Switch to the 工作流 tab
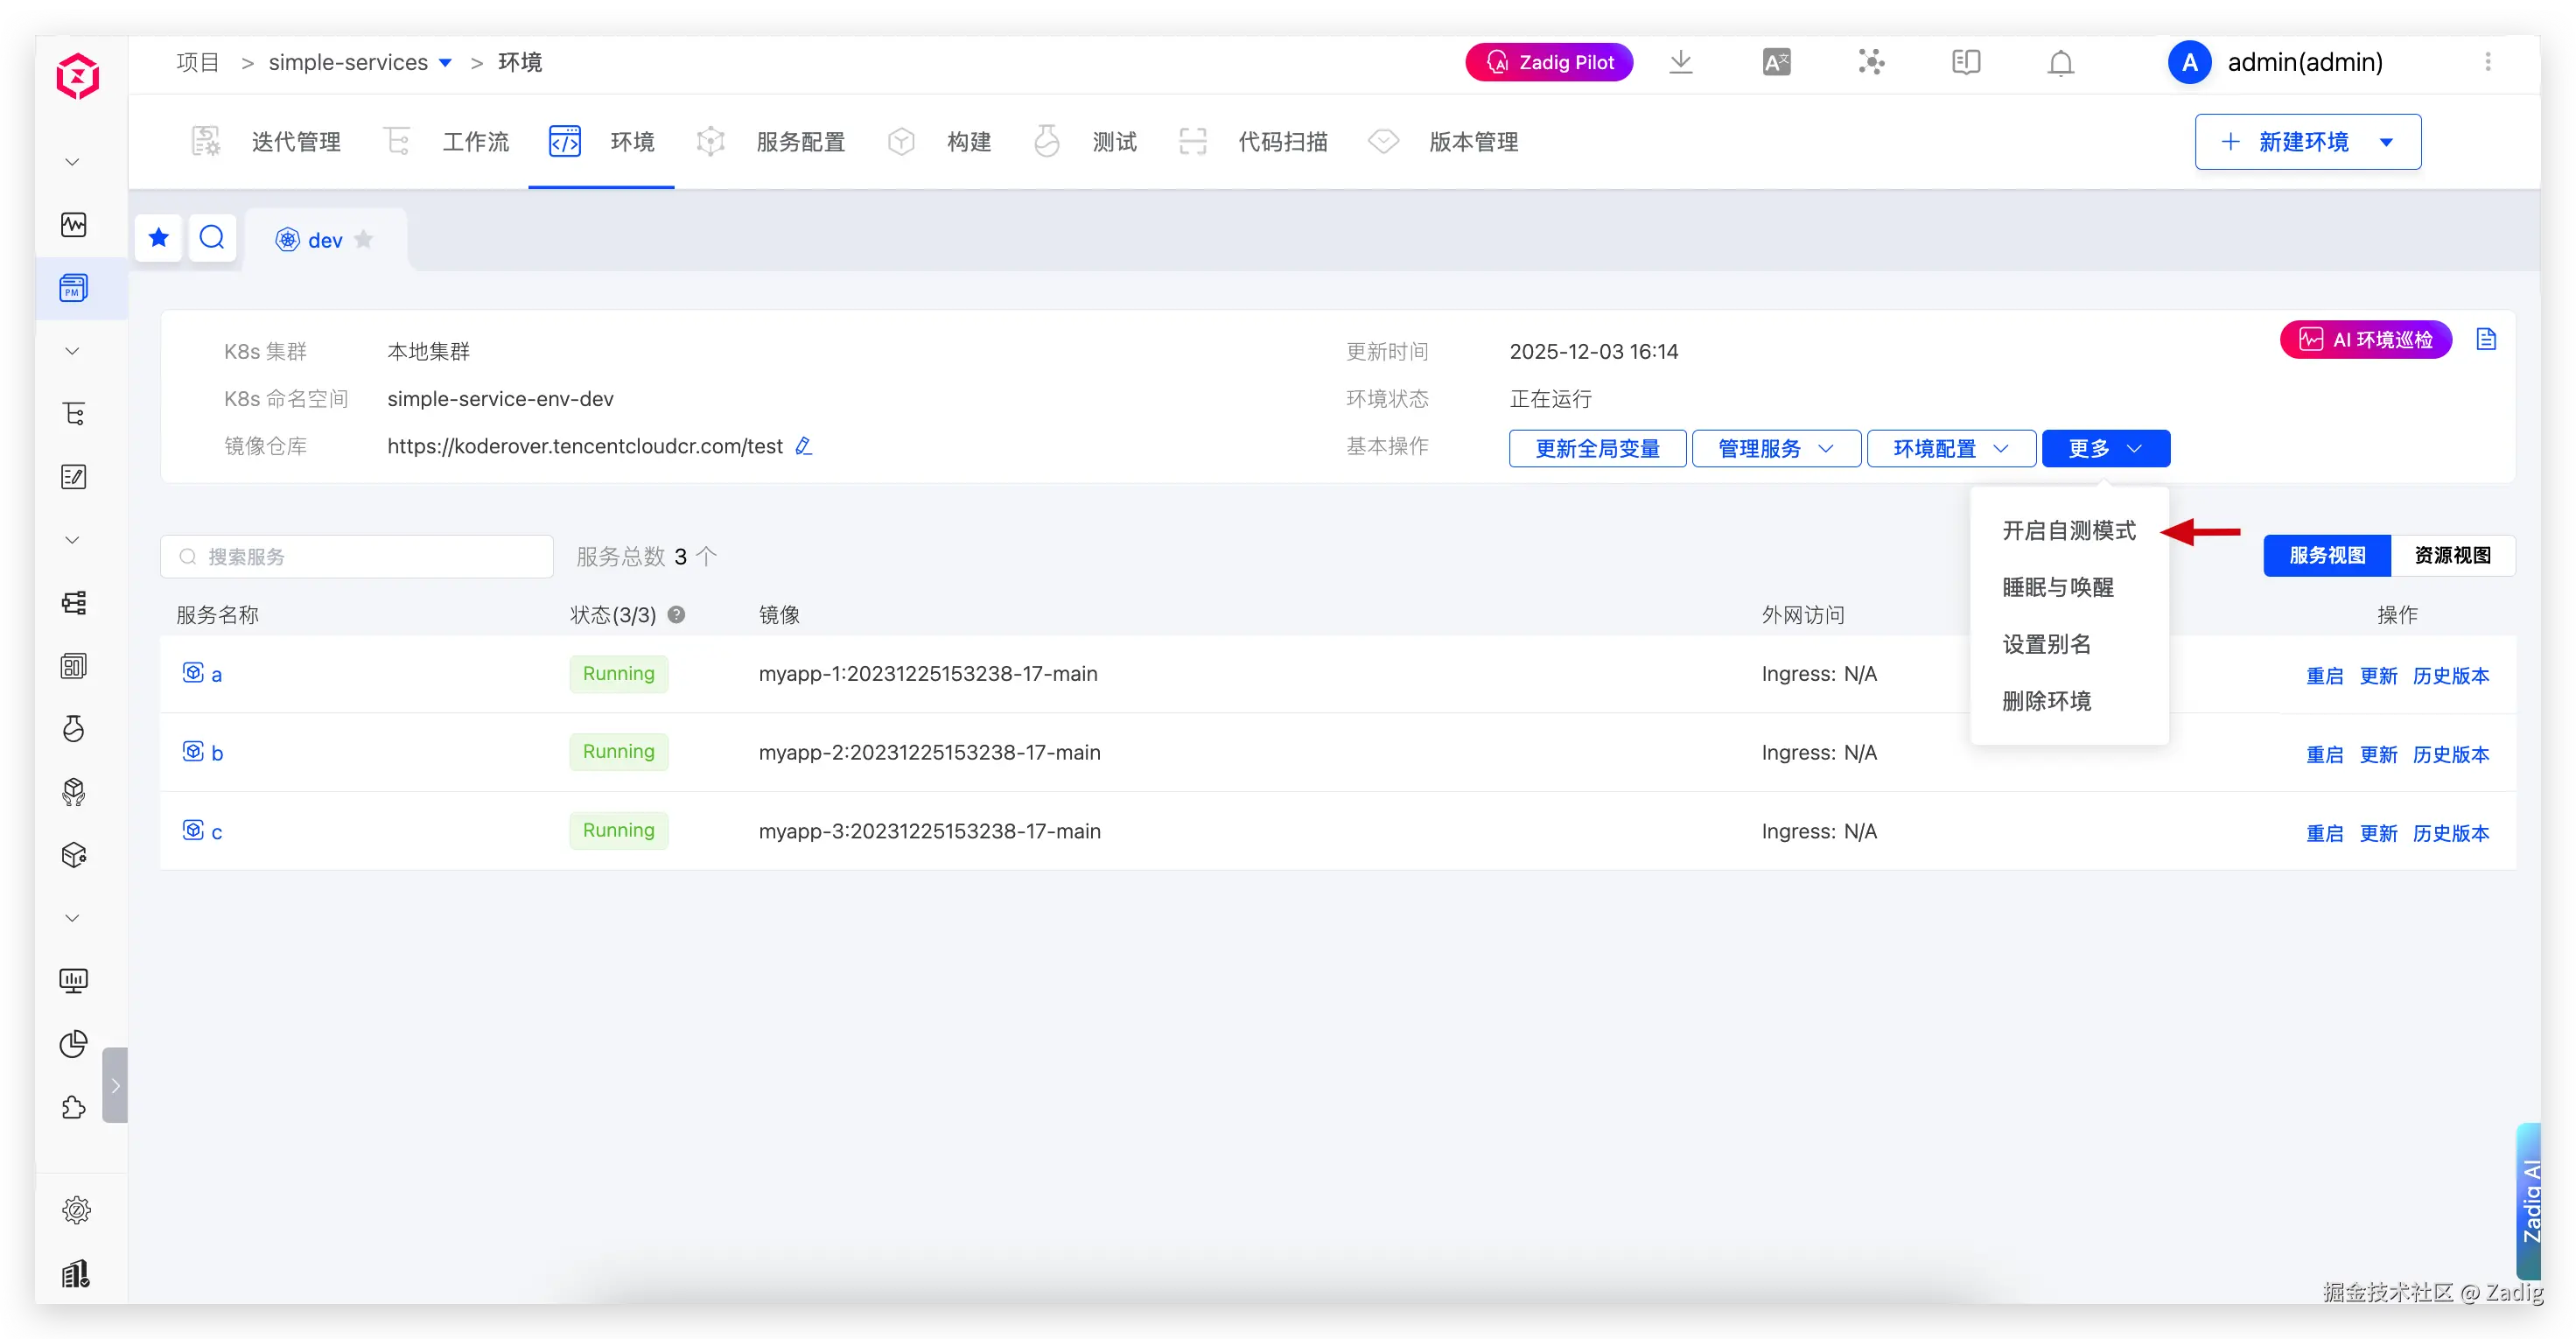 pos(475,142)
